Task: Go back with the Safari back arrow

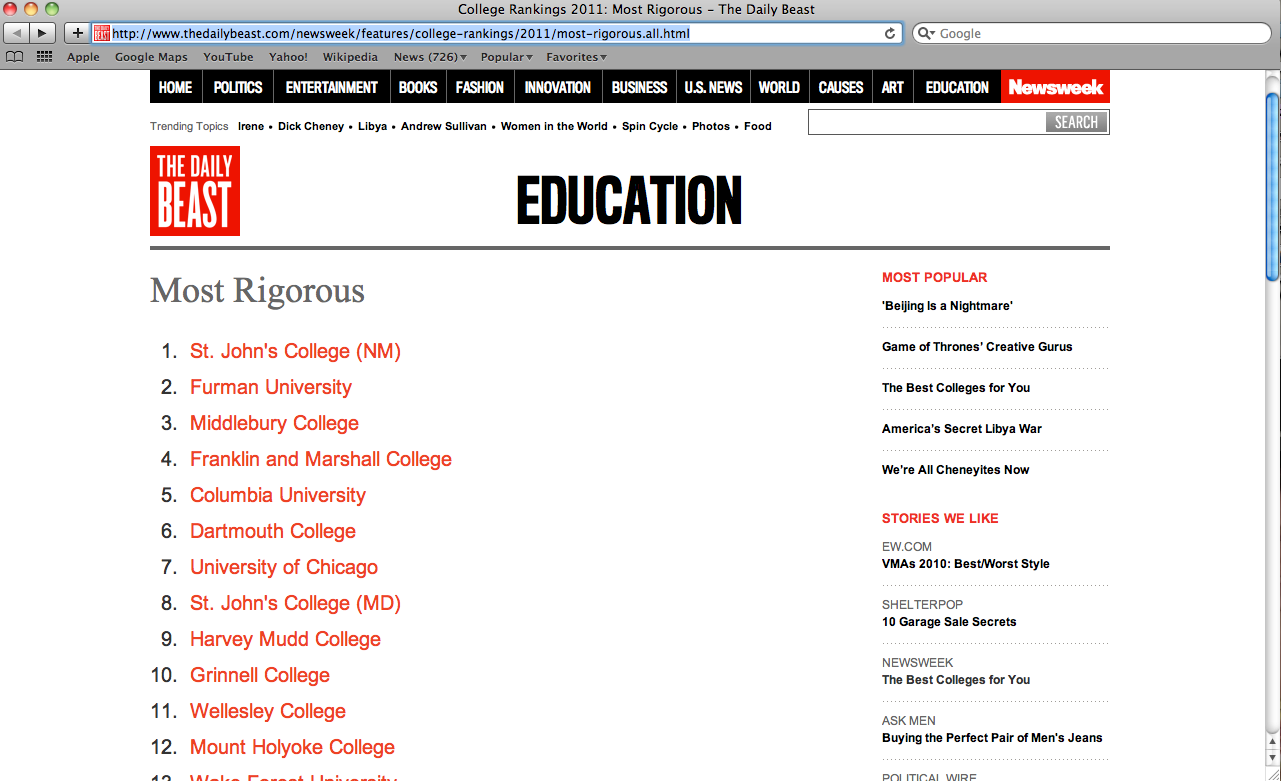Action: (x=17, y=33)
